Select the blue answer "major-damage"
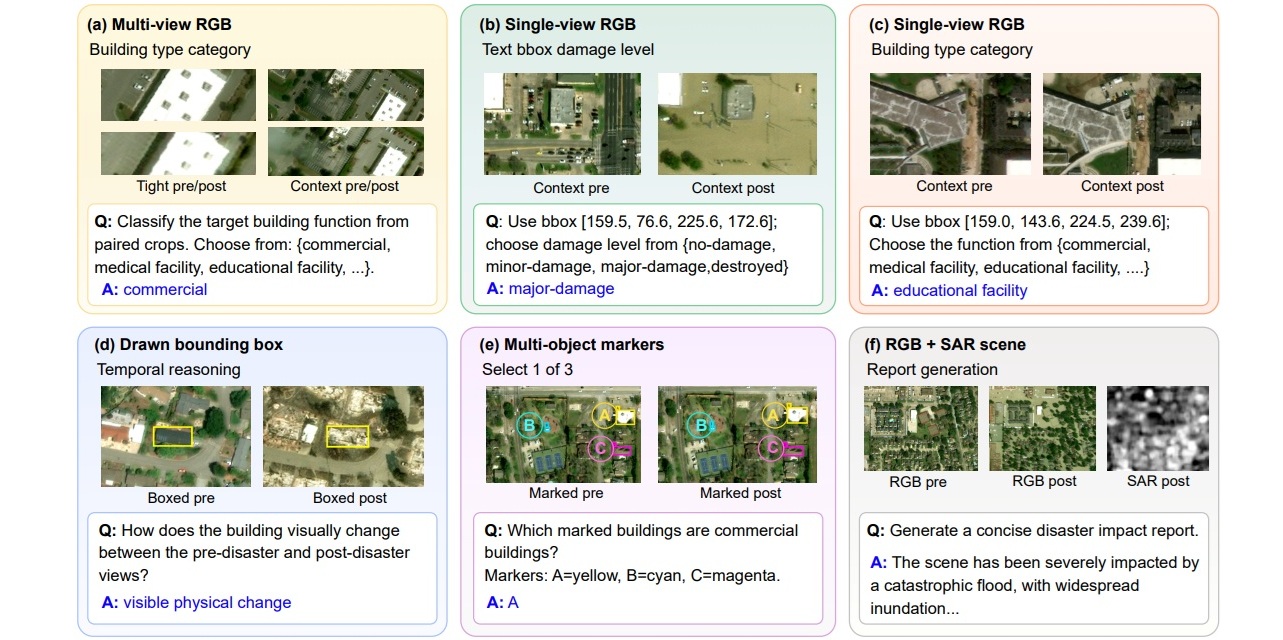This screenshot has height=640, width=1283. tap(561, 289)
